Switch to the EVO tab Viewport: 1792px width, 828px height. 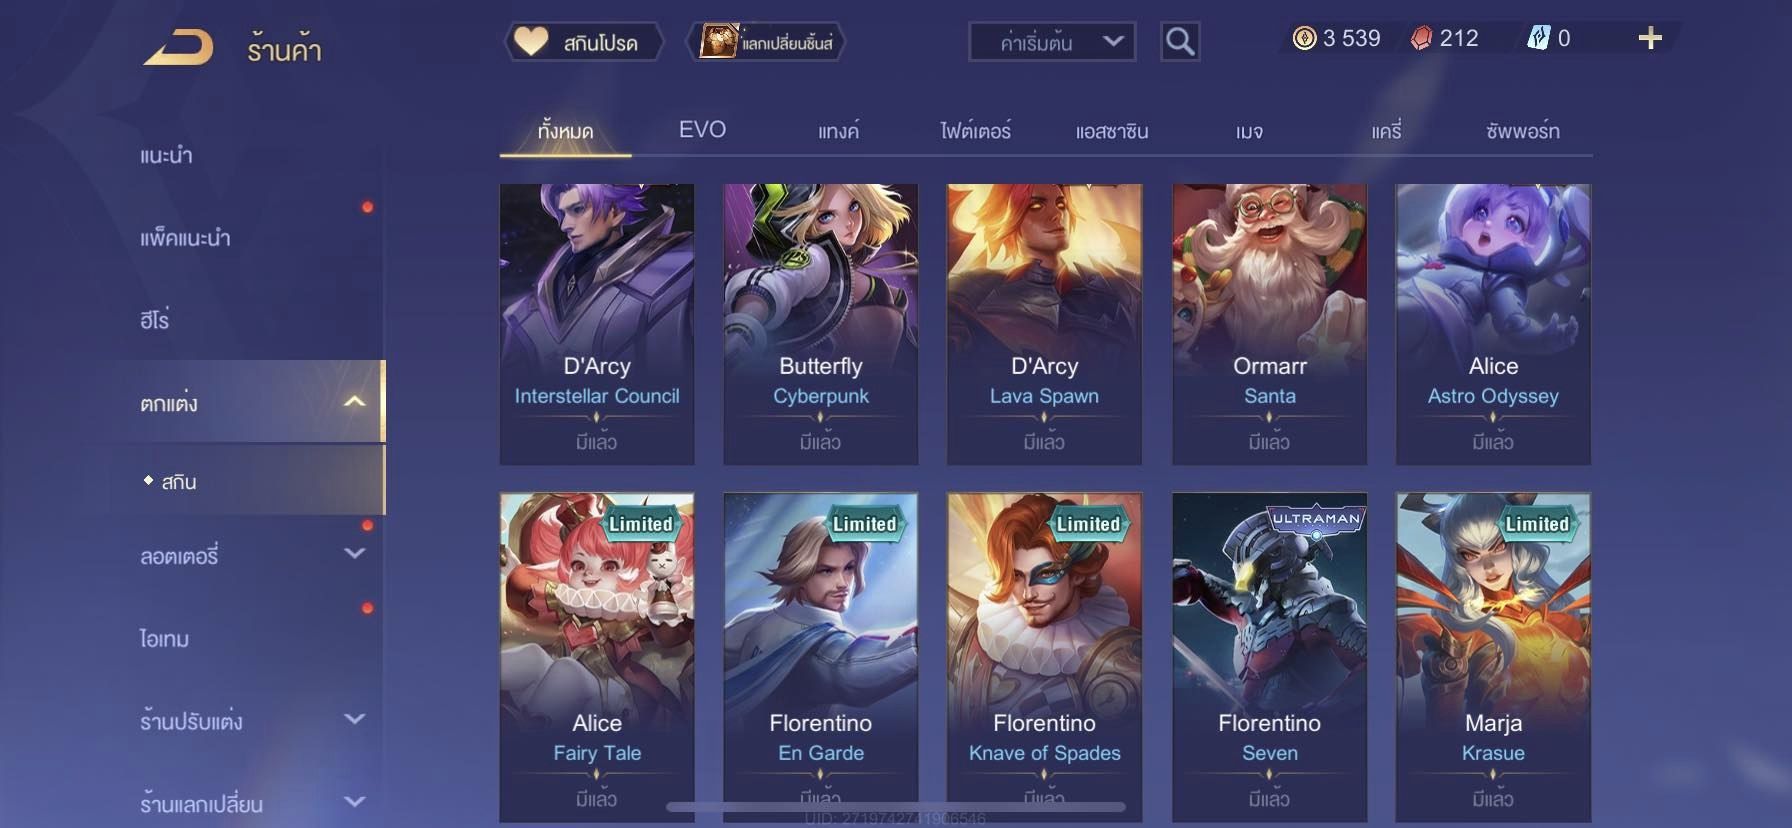coord(702,130)
